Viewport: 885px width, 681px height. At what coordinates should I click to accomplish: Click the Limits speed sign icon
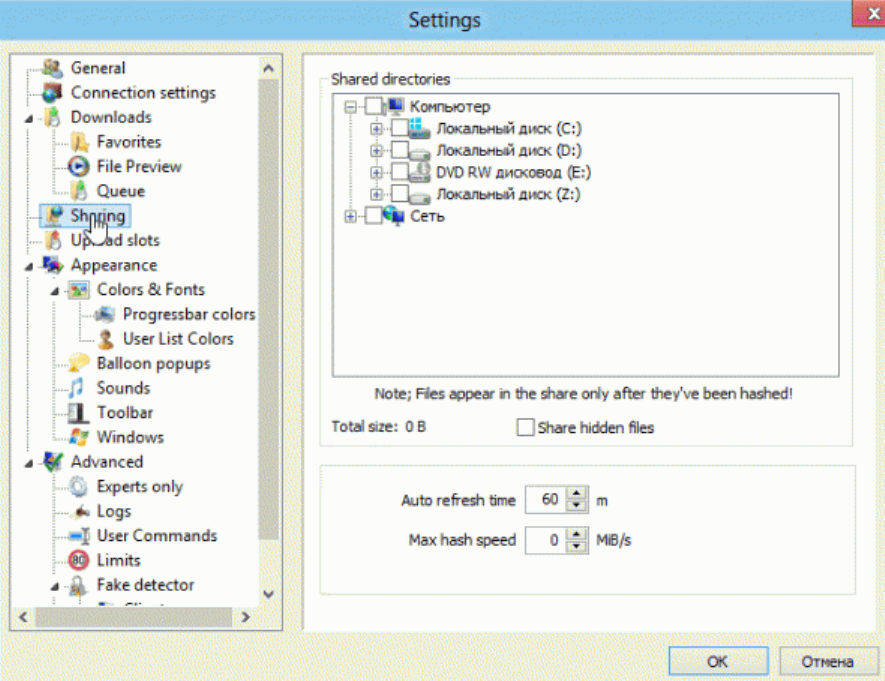[79, 561]
